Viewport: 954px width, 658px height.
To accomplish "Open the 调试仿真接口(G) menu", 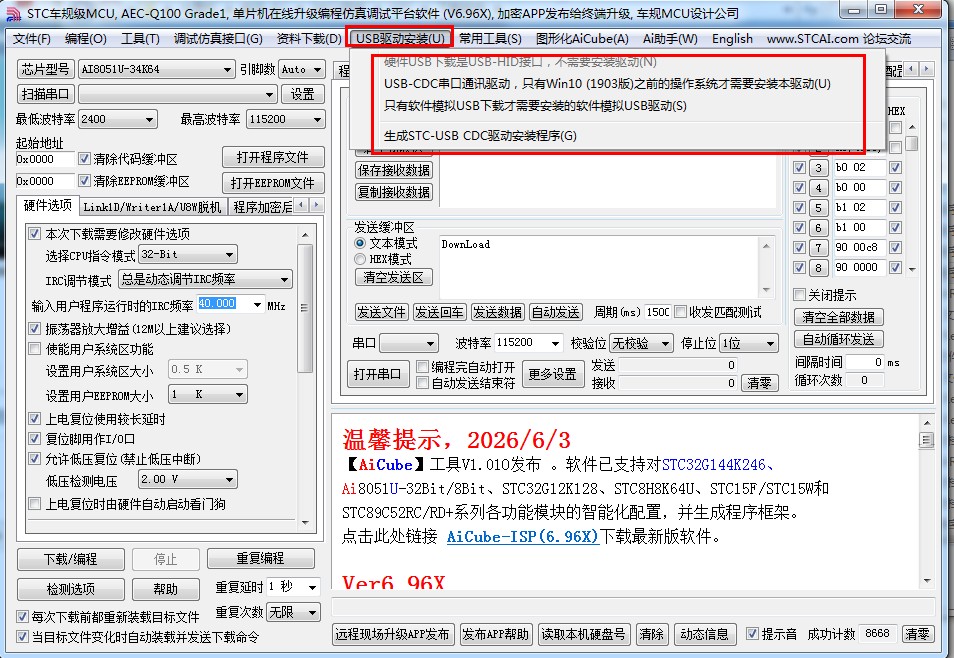I will [218, 39].
